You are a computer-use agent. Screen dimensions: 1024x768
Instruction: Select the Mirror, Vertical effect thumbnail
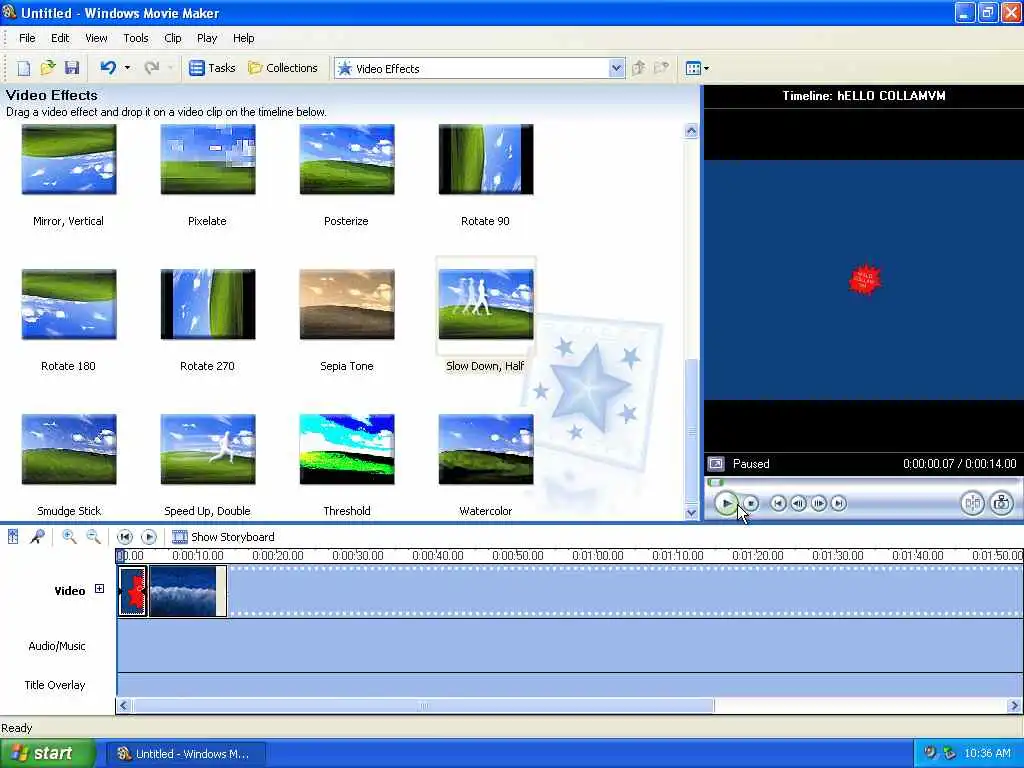tap(69, 159)
